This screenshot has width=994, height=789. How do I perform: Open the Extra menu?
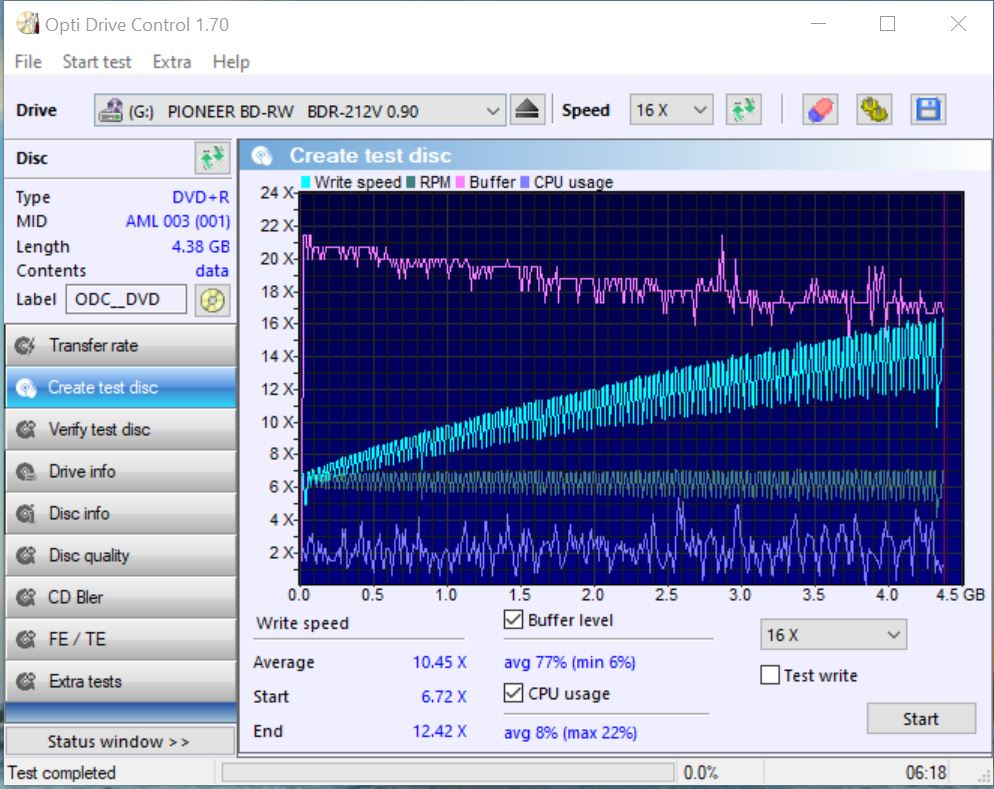pyautogui.click(x=171, y=62)
